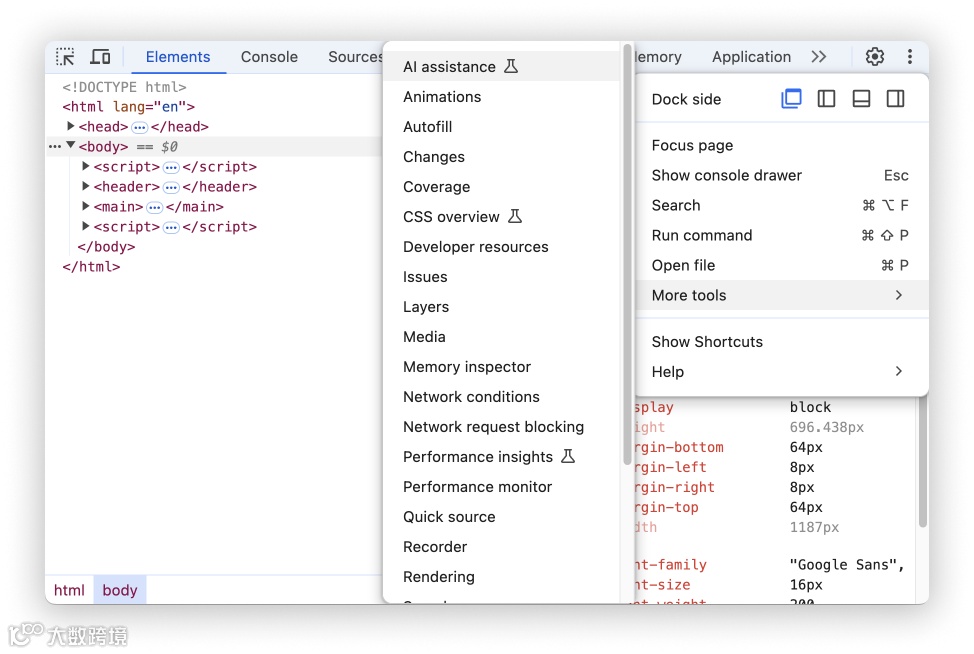Open actions dots beside the body row

(x=55, y=147)
